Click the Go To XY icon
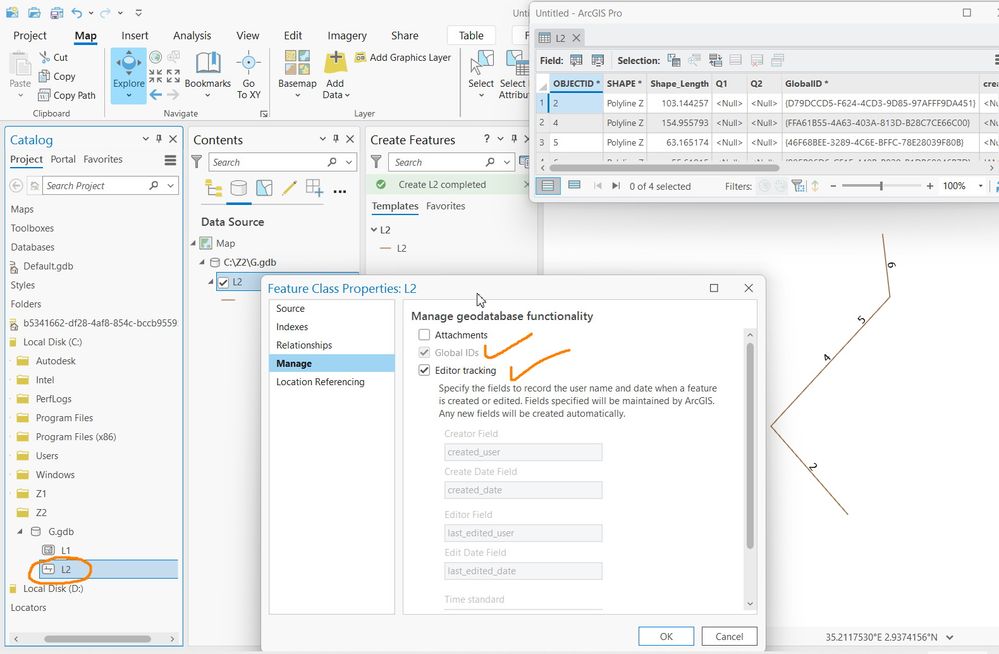 [248, 62]
